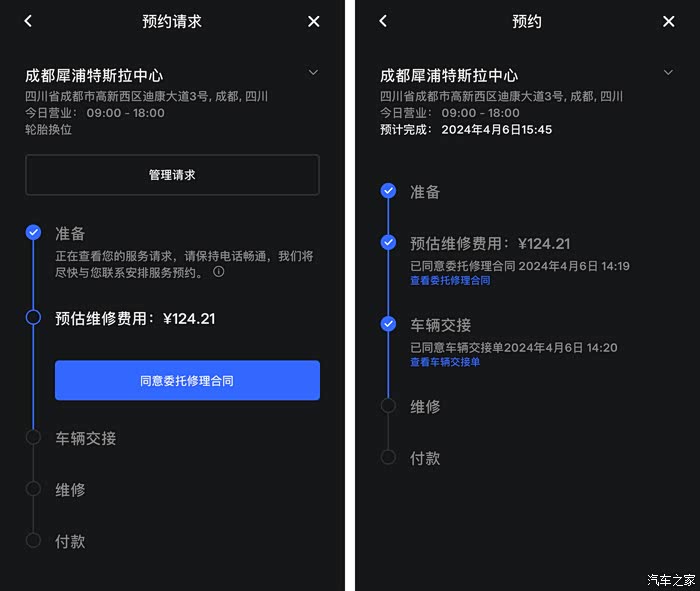
Task: Select checked 准备 step on 预约 screen
Action: (388, 191)
